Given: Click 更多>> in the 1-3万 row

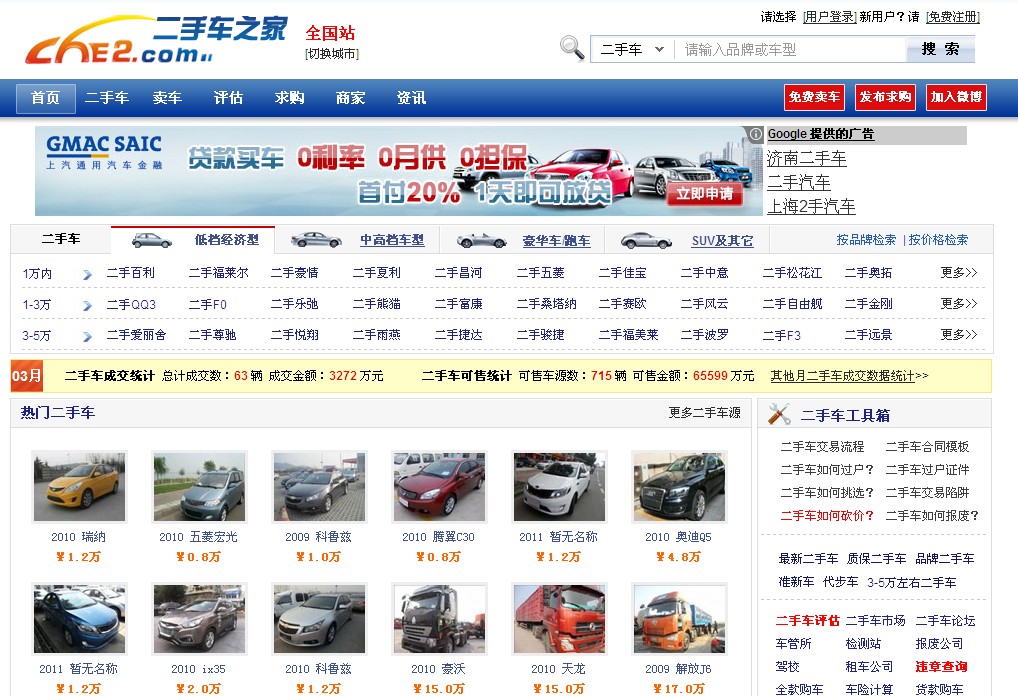Looking at the screenshot, I should [x=959, y=304].
